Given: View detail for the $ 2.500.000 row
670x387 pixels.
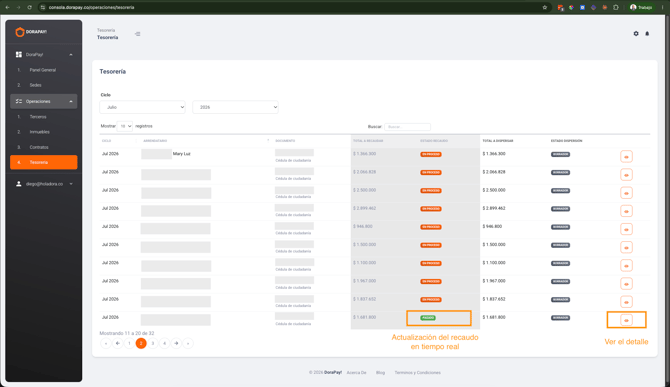Looking at the screenshot, I should [x=626, y=193].
